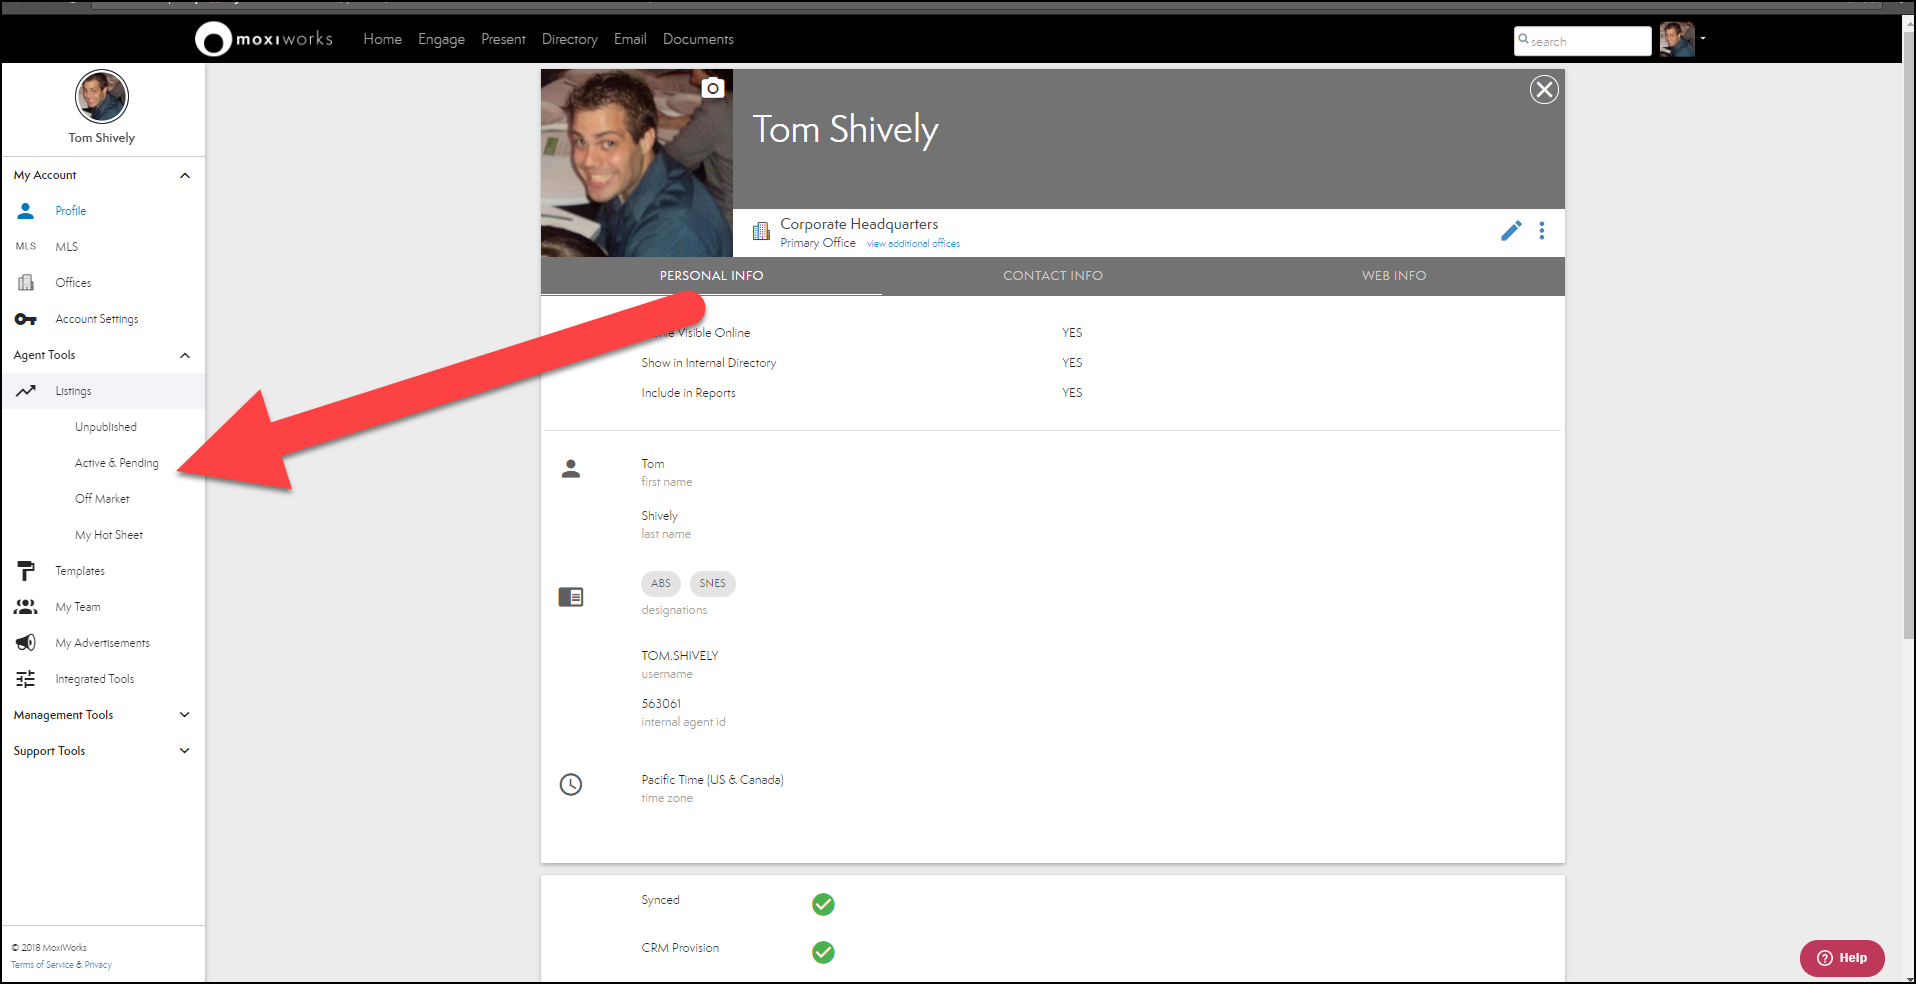Expand the Support Tools section

tap(184, 751)
